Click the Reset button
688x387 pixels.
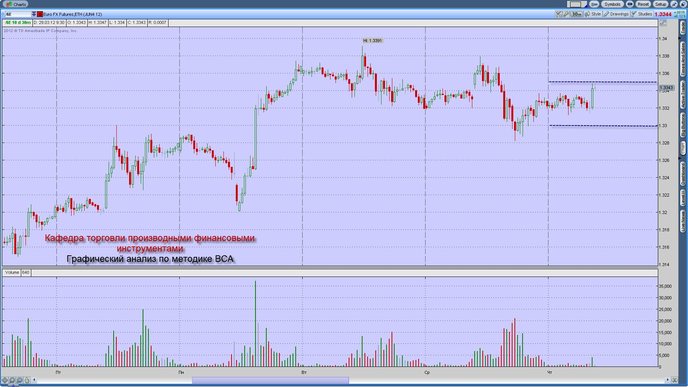point(643,4)
